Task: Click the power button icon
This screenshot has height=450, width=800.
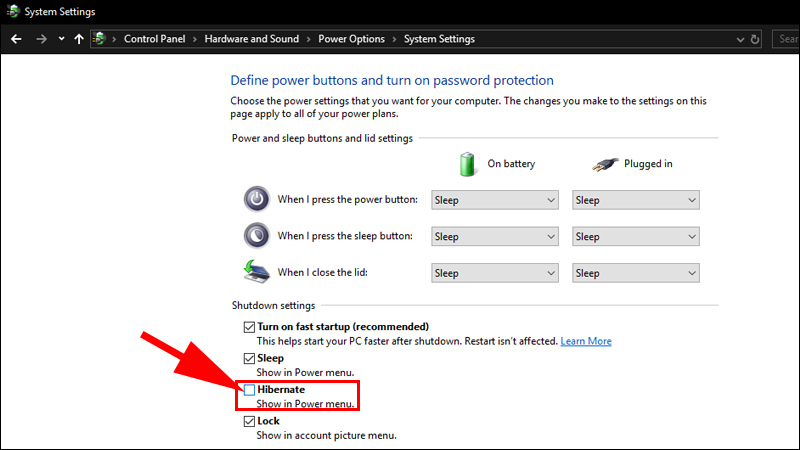Action: [x=257, y=199]
